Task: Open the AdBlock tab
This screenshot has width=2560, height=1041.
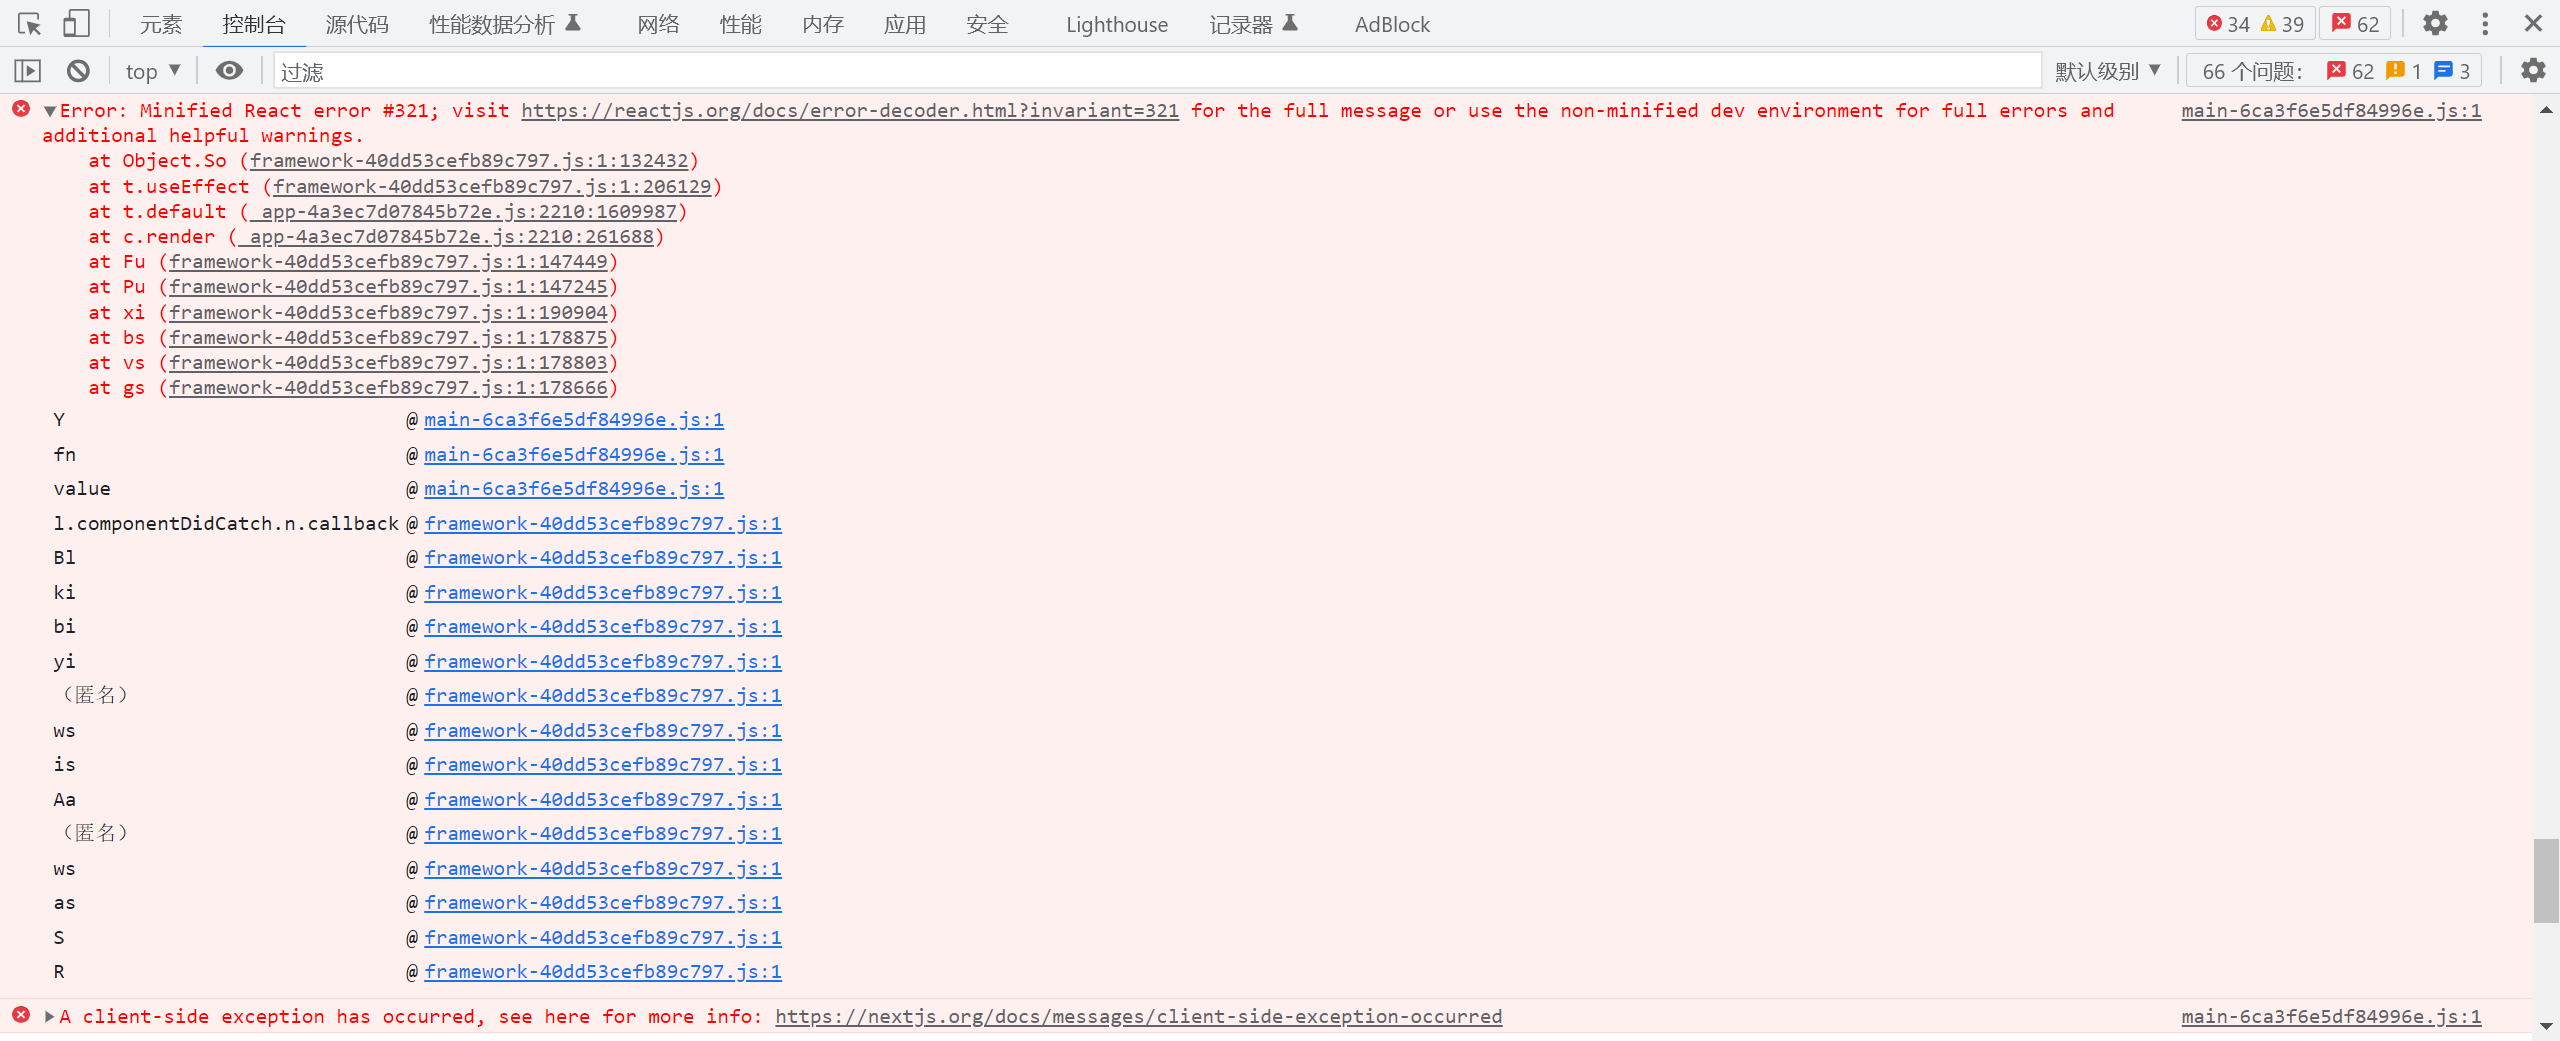Action: 1392,24
